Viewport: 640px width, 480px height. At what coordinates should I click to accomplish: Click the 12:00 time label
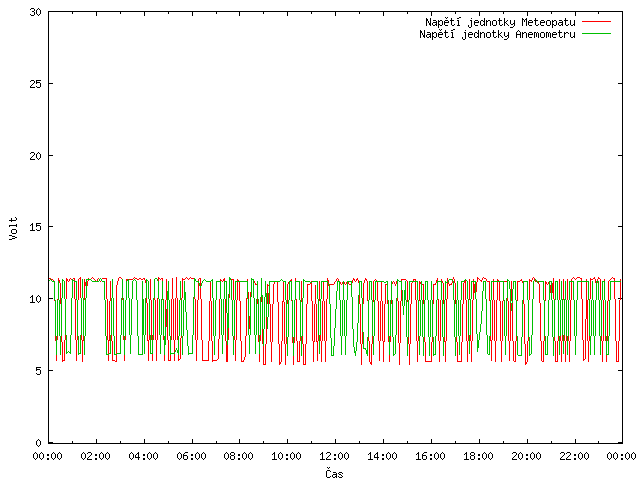pyautogui.click(x=335, y=456)
